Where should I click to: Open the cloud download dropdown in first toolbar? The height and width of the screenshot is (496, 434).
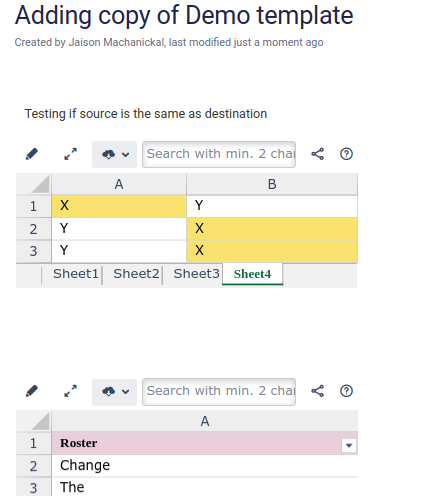pyautogui.click(x=114, y=154)
